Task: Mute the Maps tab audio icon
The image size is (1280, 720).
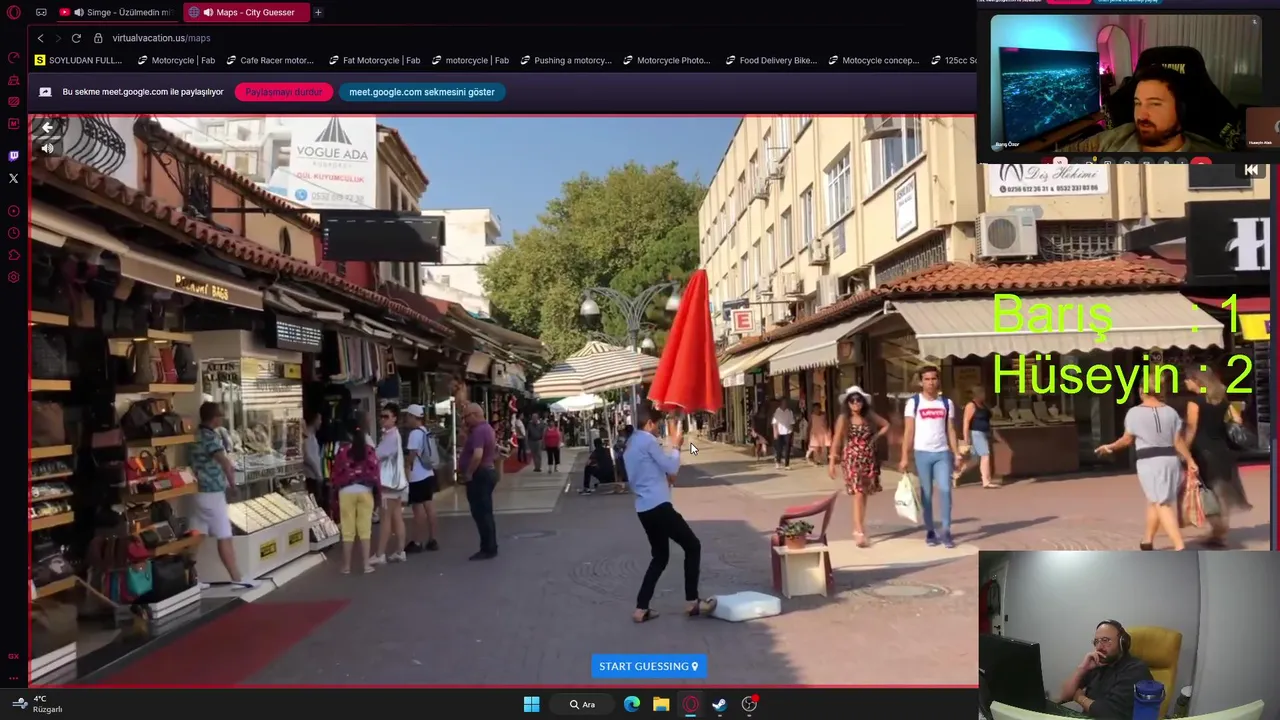Action: (x=208, y=12)
